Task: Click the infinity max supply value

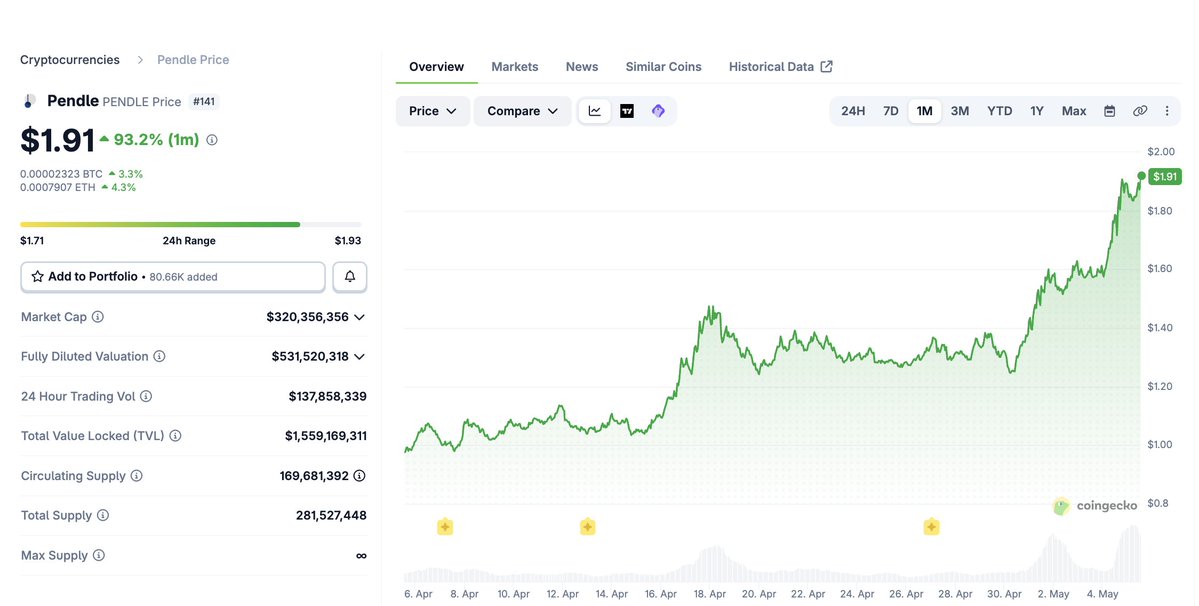Action: tap(361, 556)
